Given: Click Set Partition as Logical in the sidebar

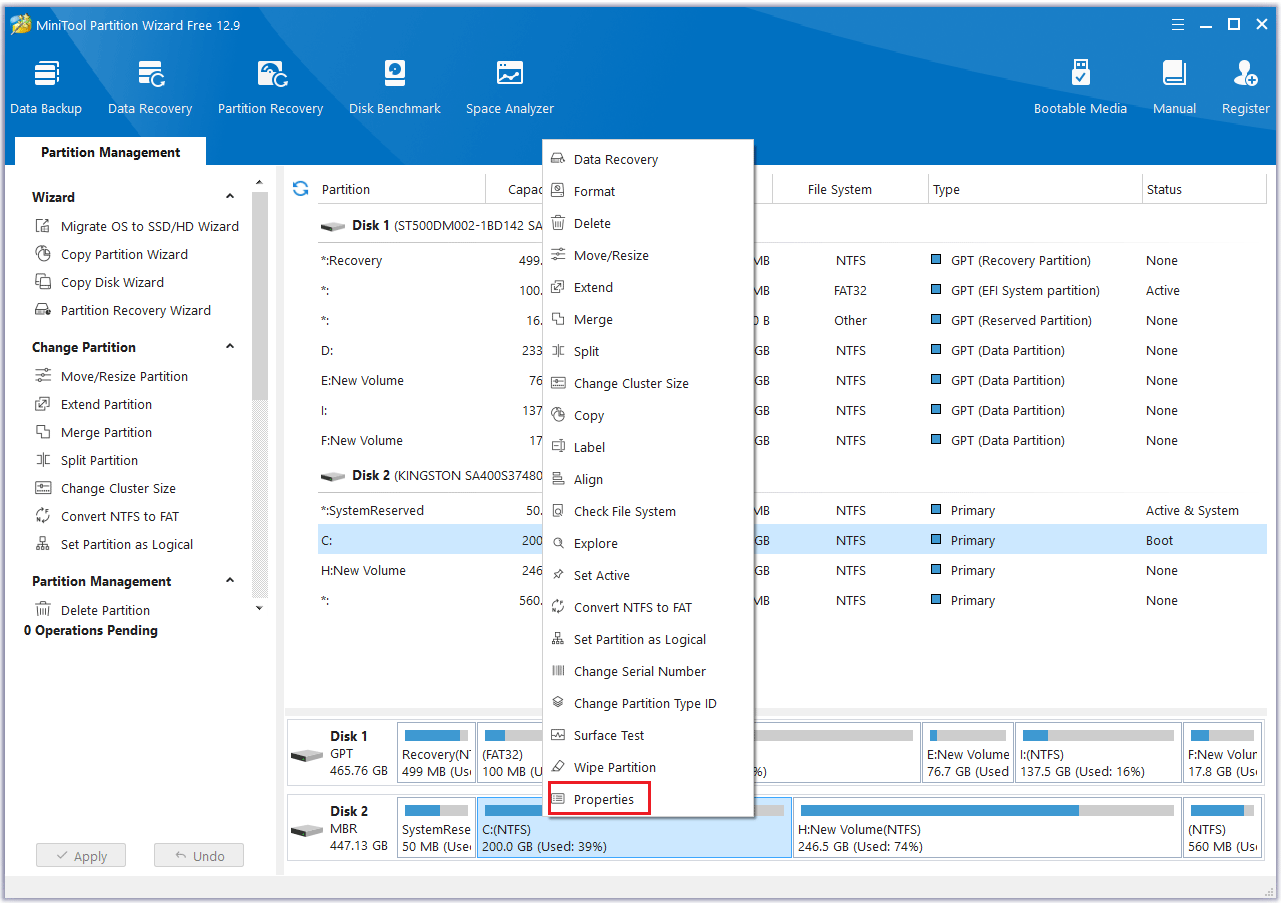Looking at the screenshot, I should (114, 544).
